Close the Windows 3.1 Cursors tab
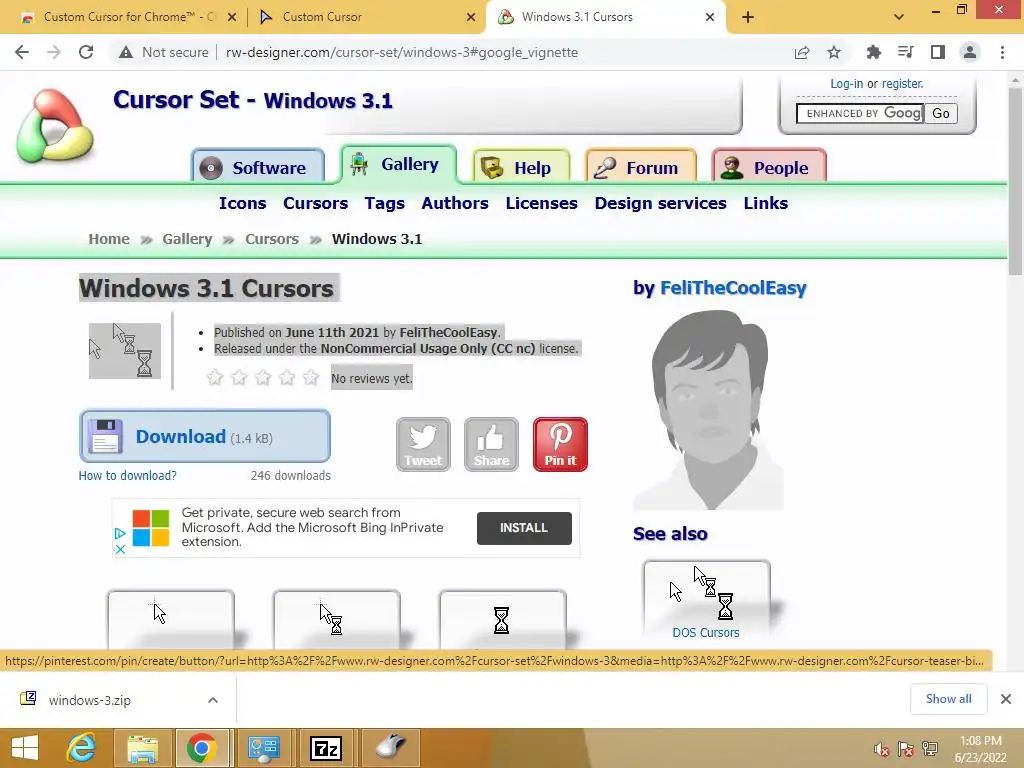This screenshot has height=768, width=1024. tap(710, 17)
